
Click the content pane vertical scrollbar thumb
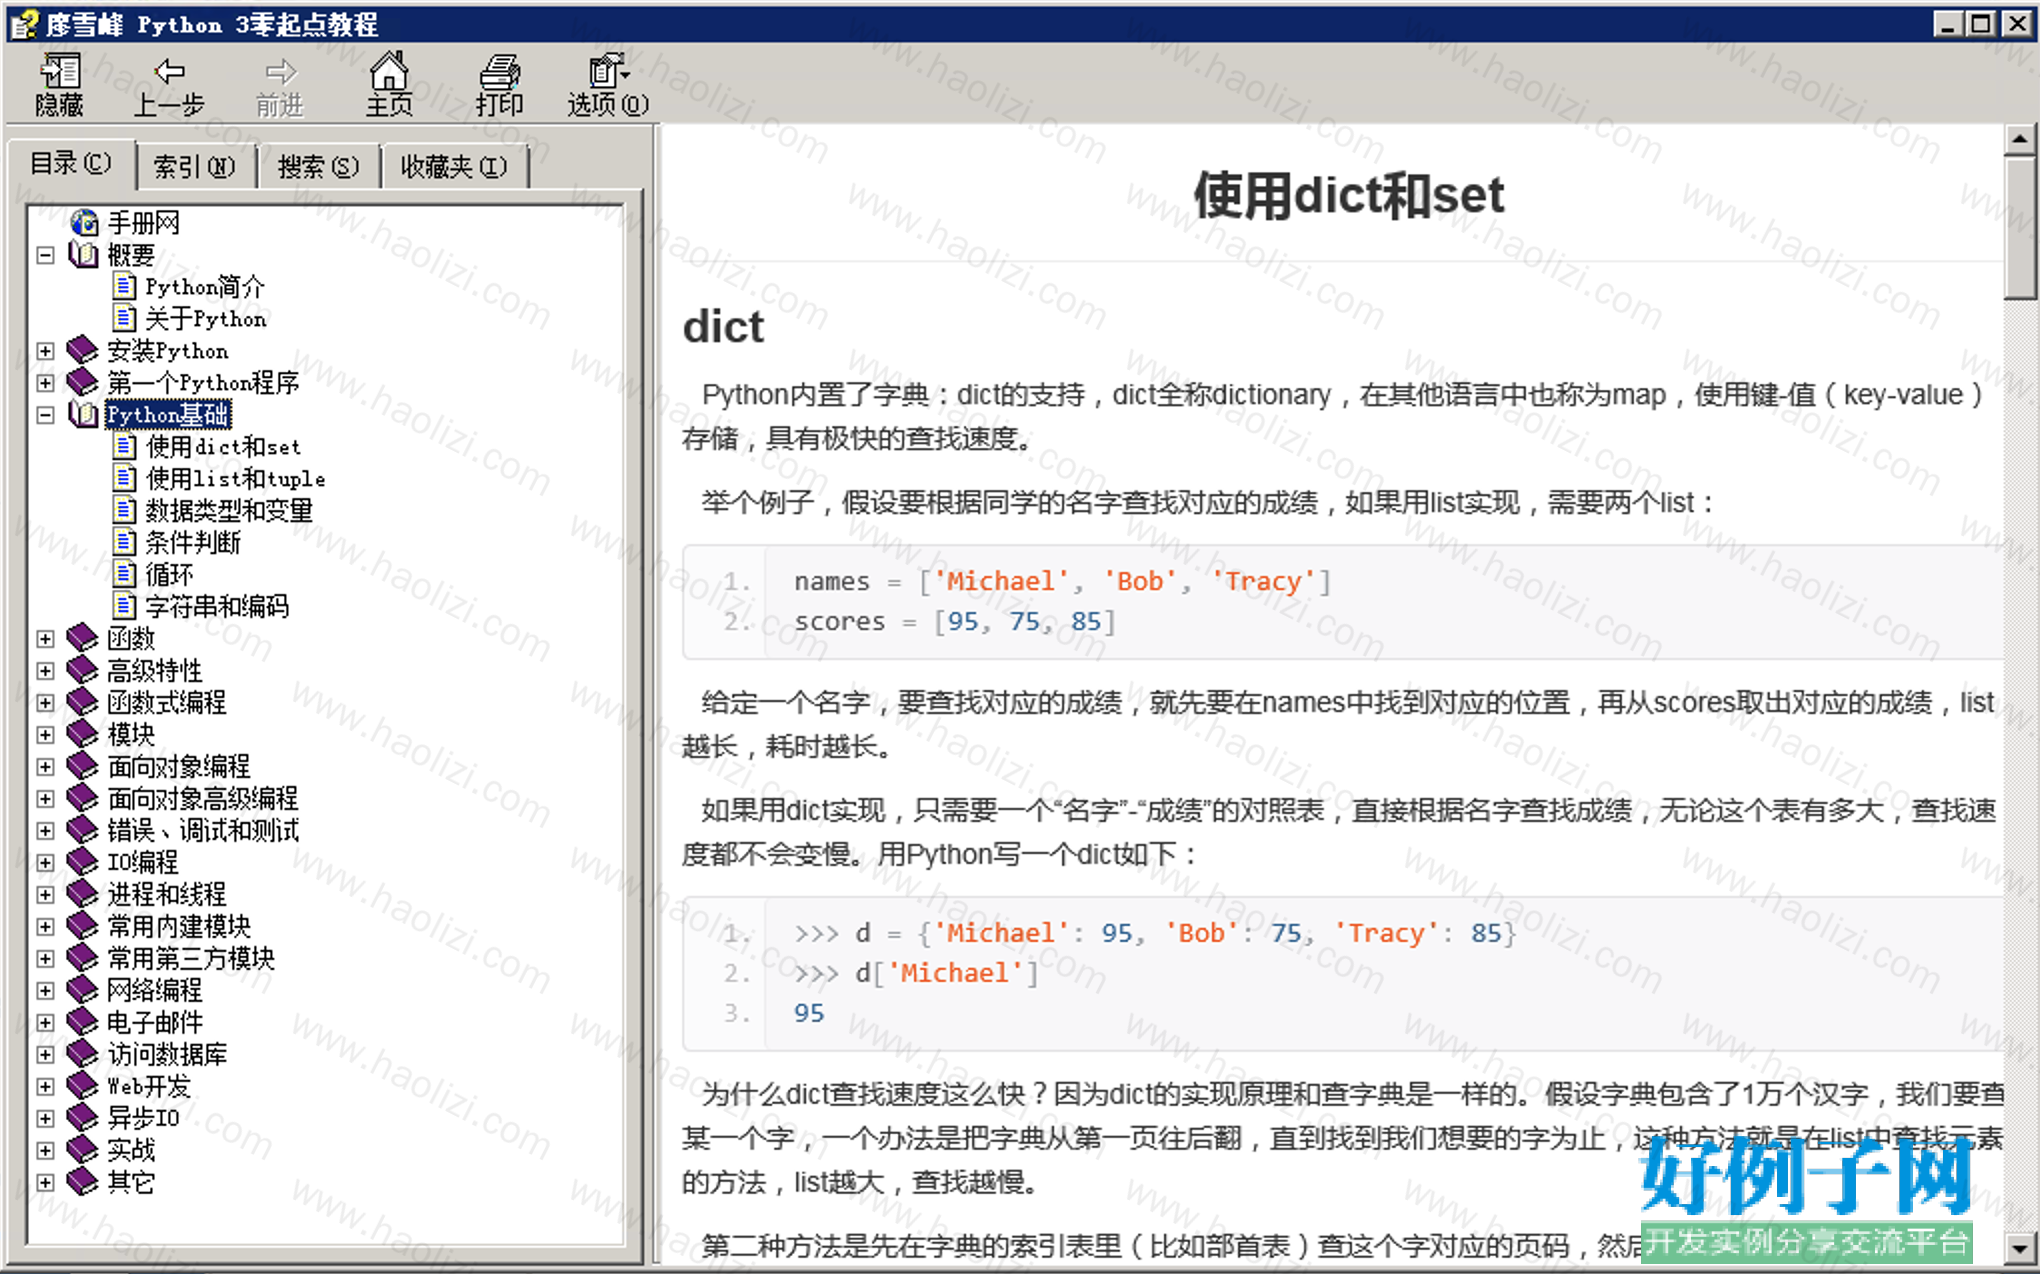(2019, 228)
